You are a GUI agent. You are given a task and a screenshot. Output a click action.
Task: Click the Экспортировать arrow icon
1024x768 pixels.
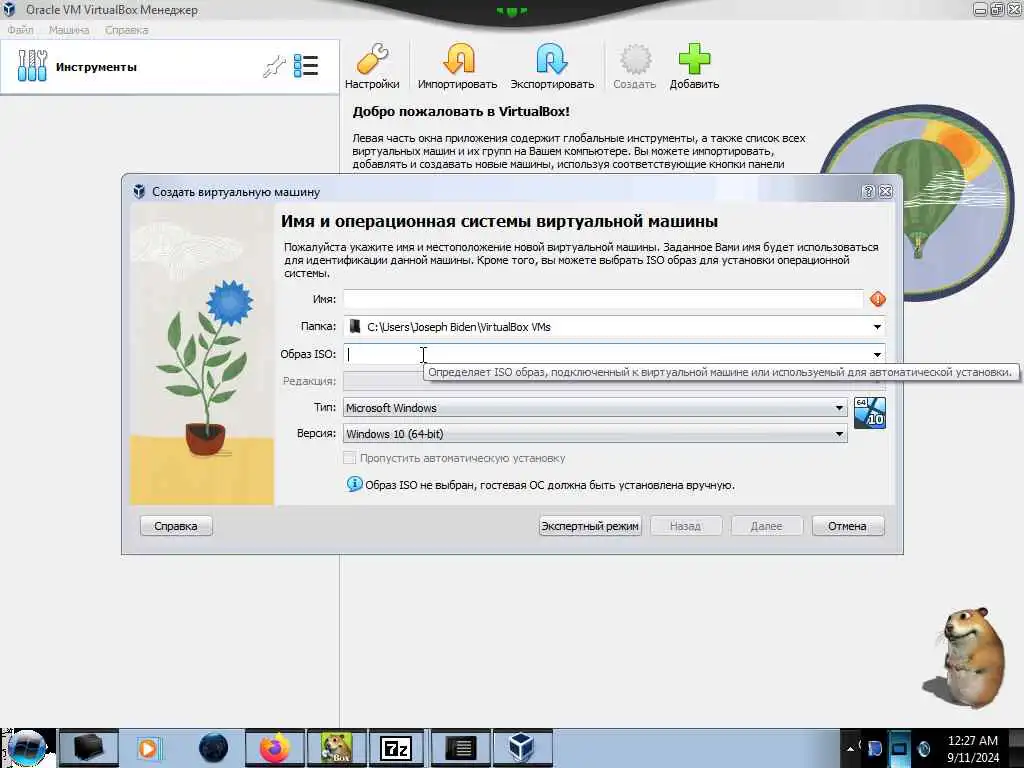[552, 59]
